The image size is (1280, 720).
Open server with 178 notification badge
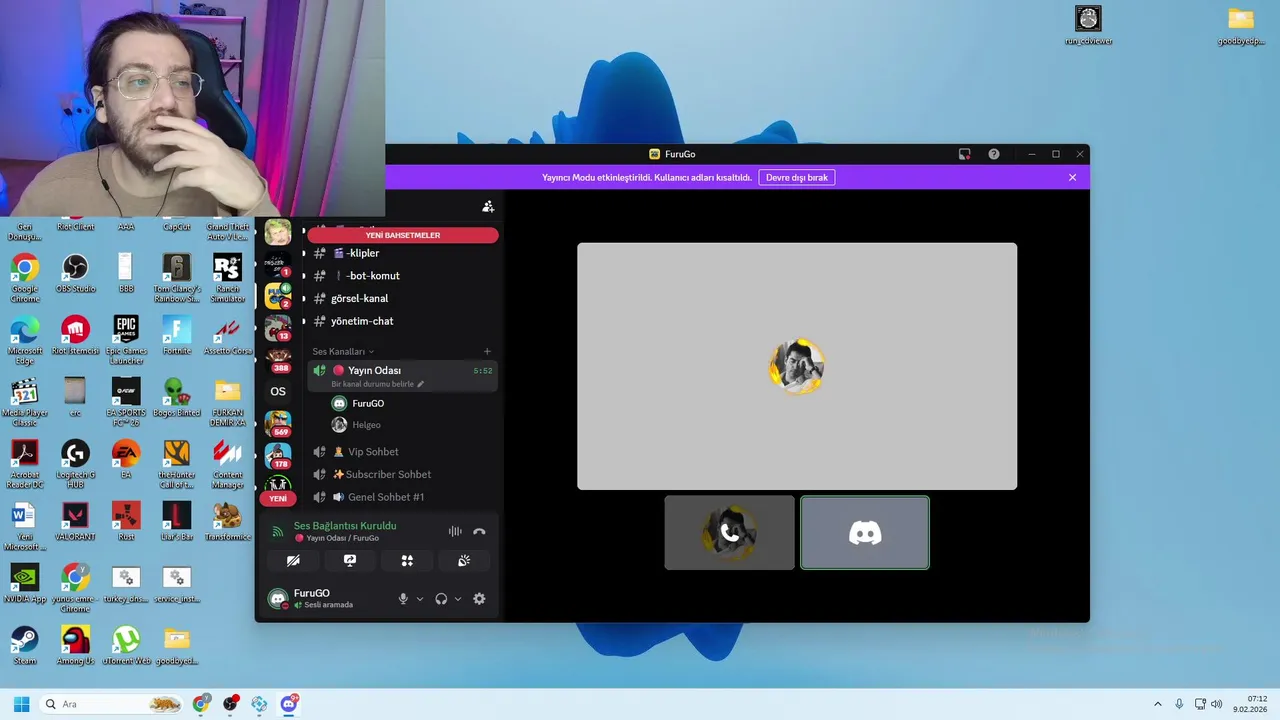(x=278, y=456)
